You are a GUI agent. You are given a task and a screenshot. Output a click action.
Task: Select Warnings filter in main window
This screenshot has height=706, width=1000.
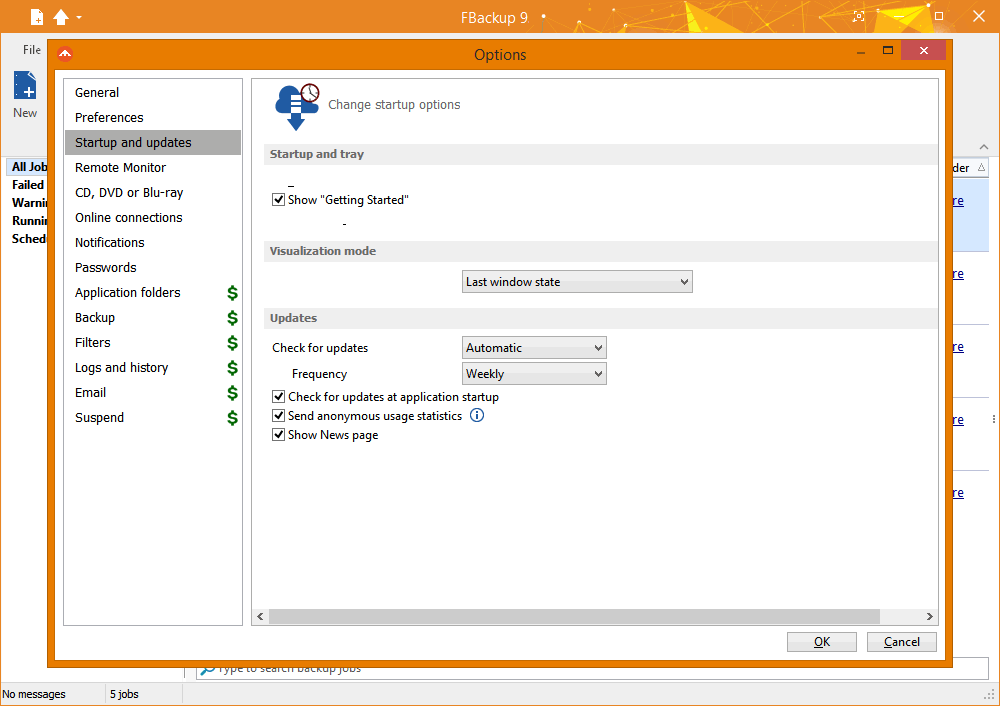point(29,203)
